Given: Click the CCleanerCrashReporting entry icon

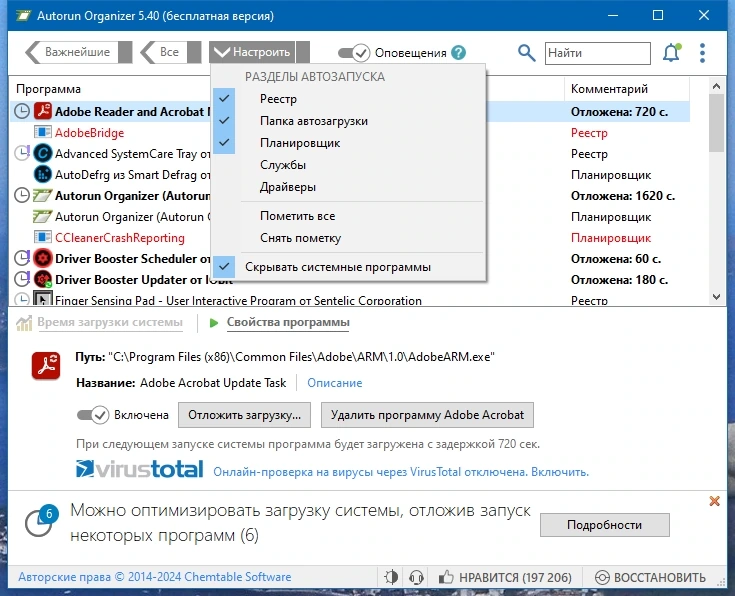Looking at the screenshot, I should 43,237.
